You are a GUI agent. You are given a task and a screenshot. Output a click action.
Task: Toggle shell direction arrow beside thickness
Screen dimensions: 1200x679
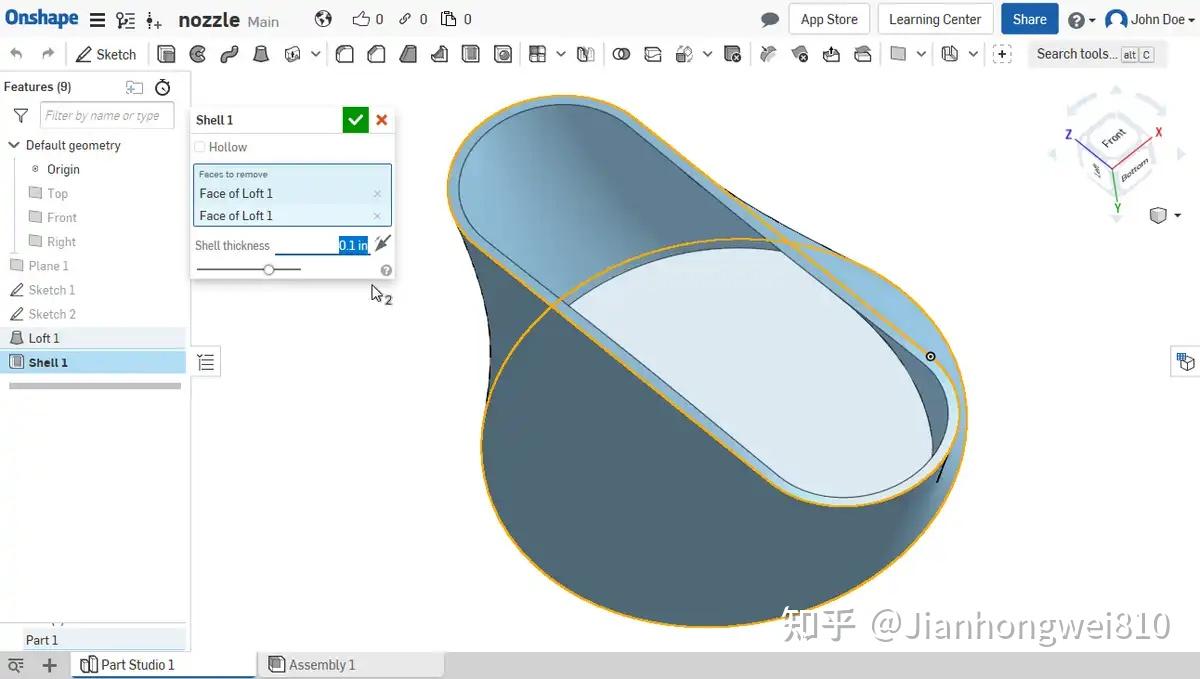click(x=382, y=244)
